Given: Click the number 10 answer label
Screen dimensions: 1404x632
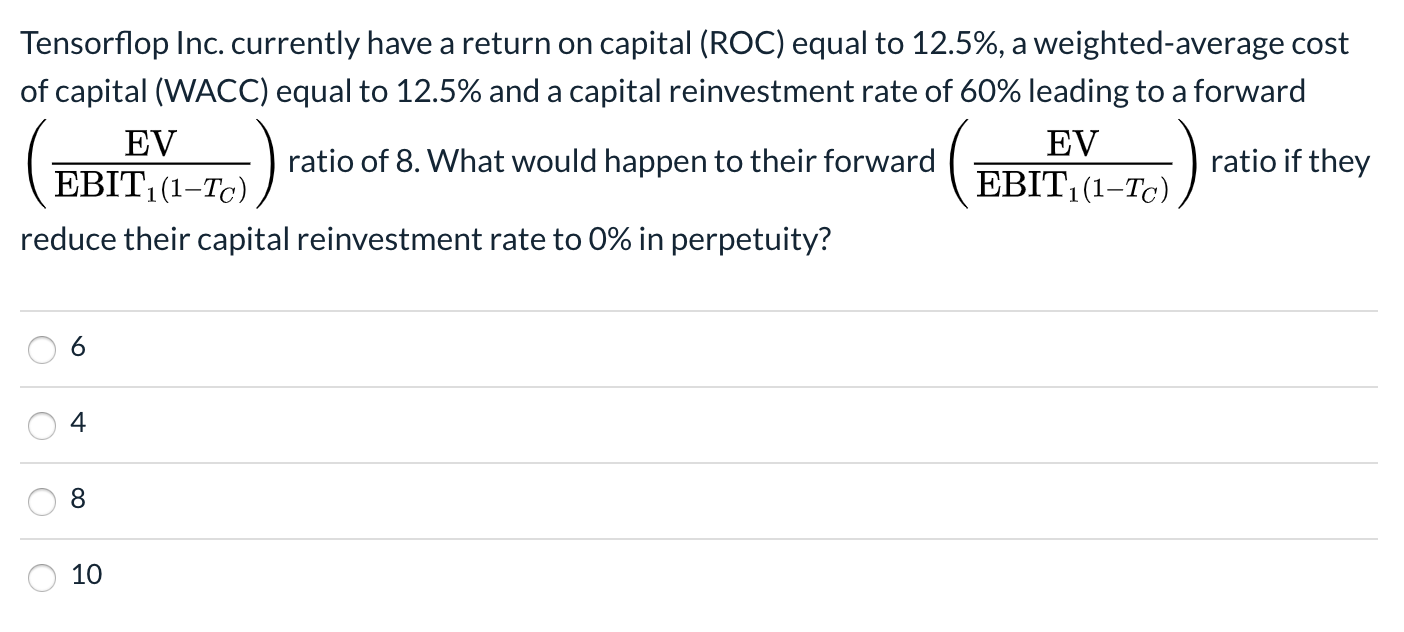Looking at the screenshot, I should point(85,576).
